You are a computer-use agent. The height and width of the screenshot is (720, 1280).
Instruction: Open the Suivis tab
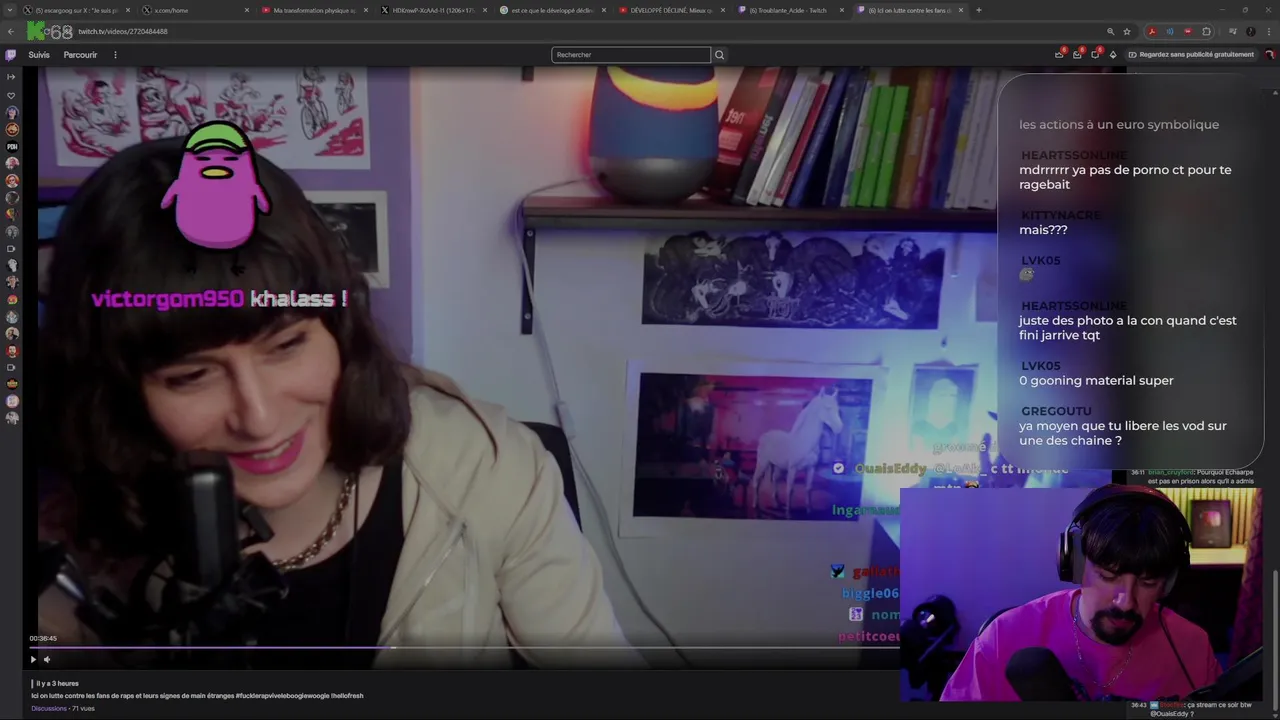click(39, 55)
